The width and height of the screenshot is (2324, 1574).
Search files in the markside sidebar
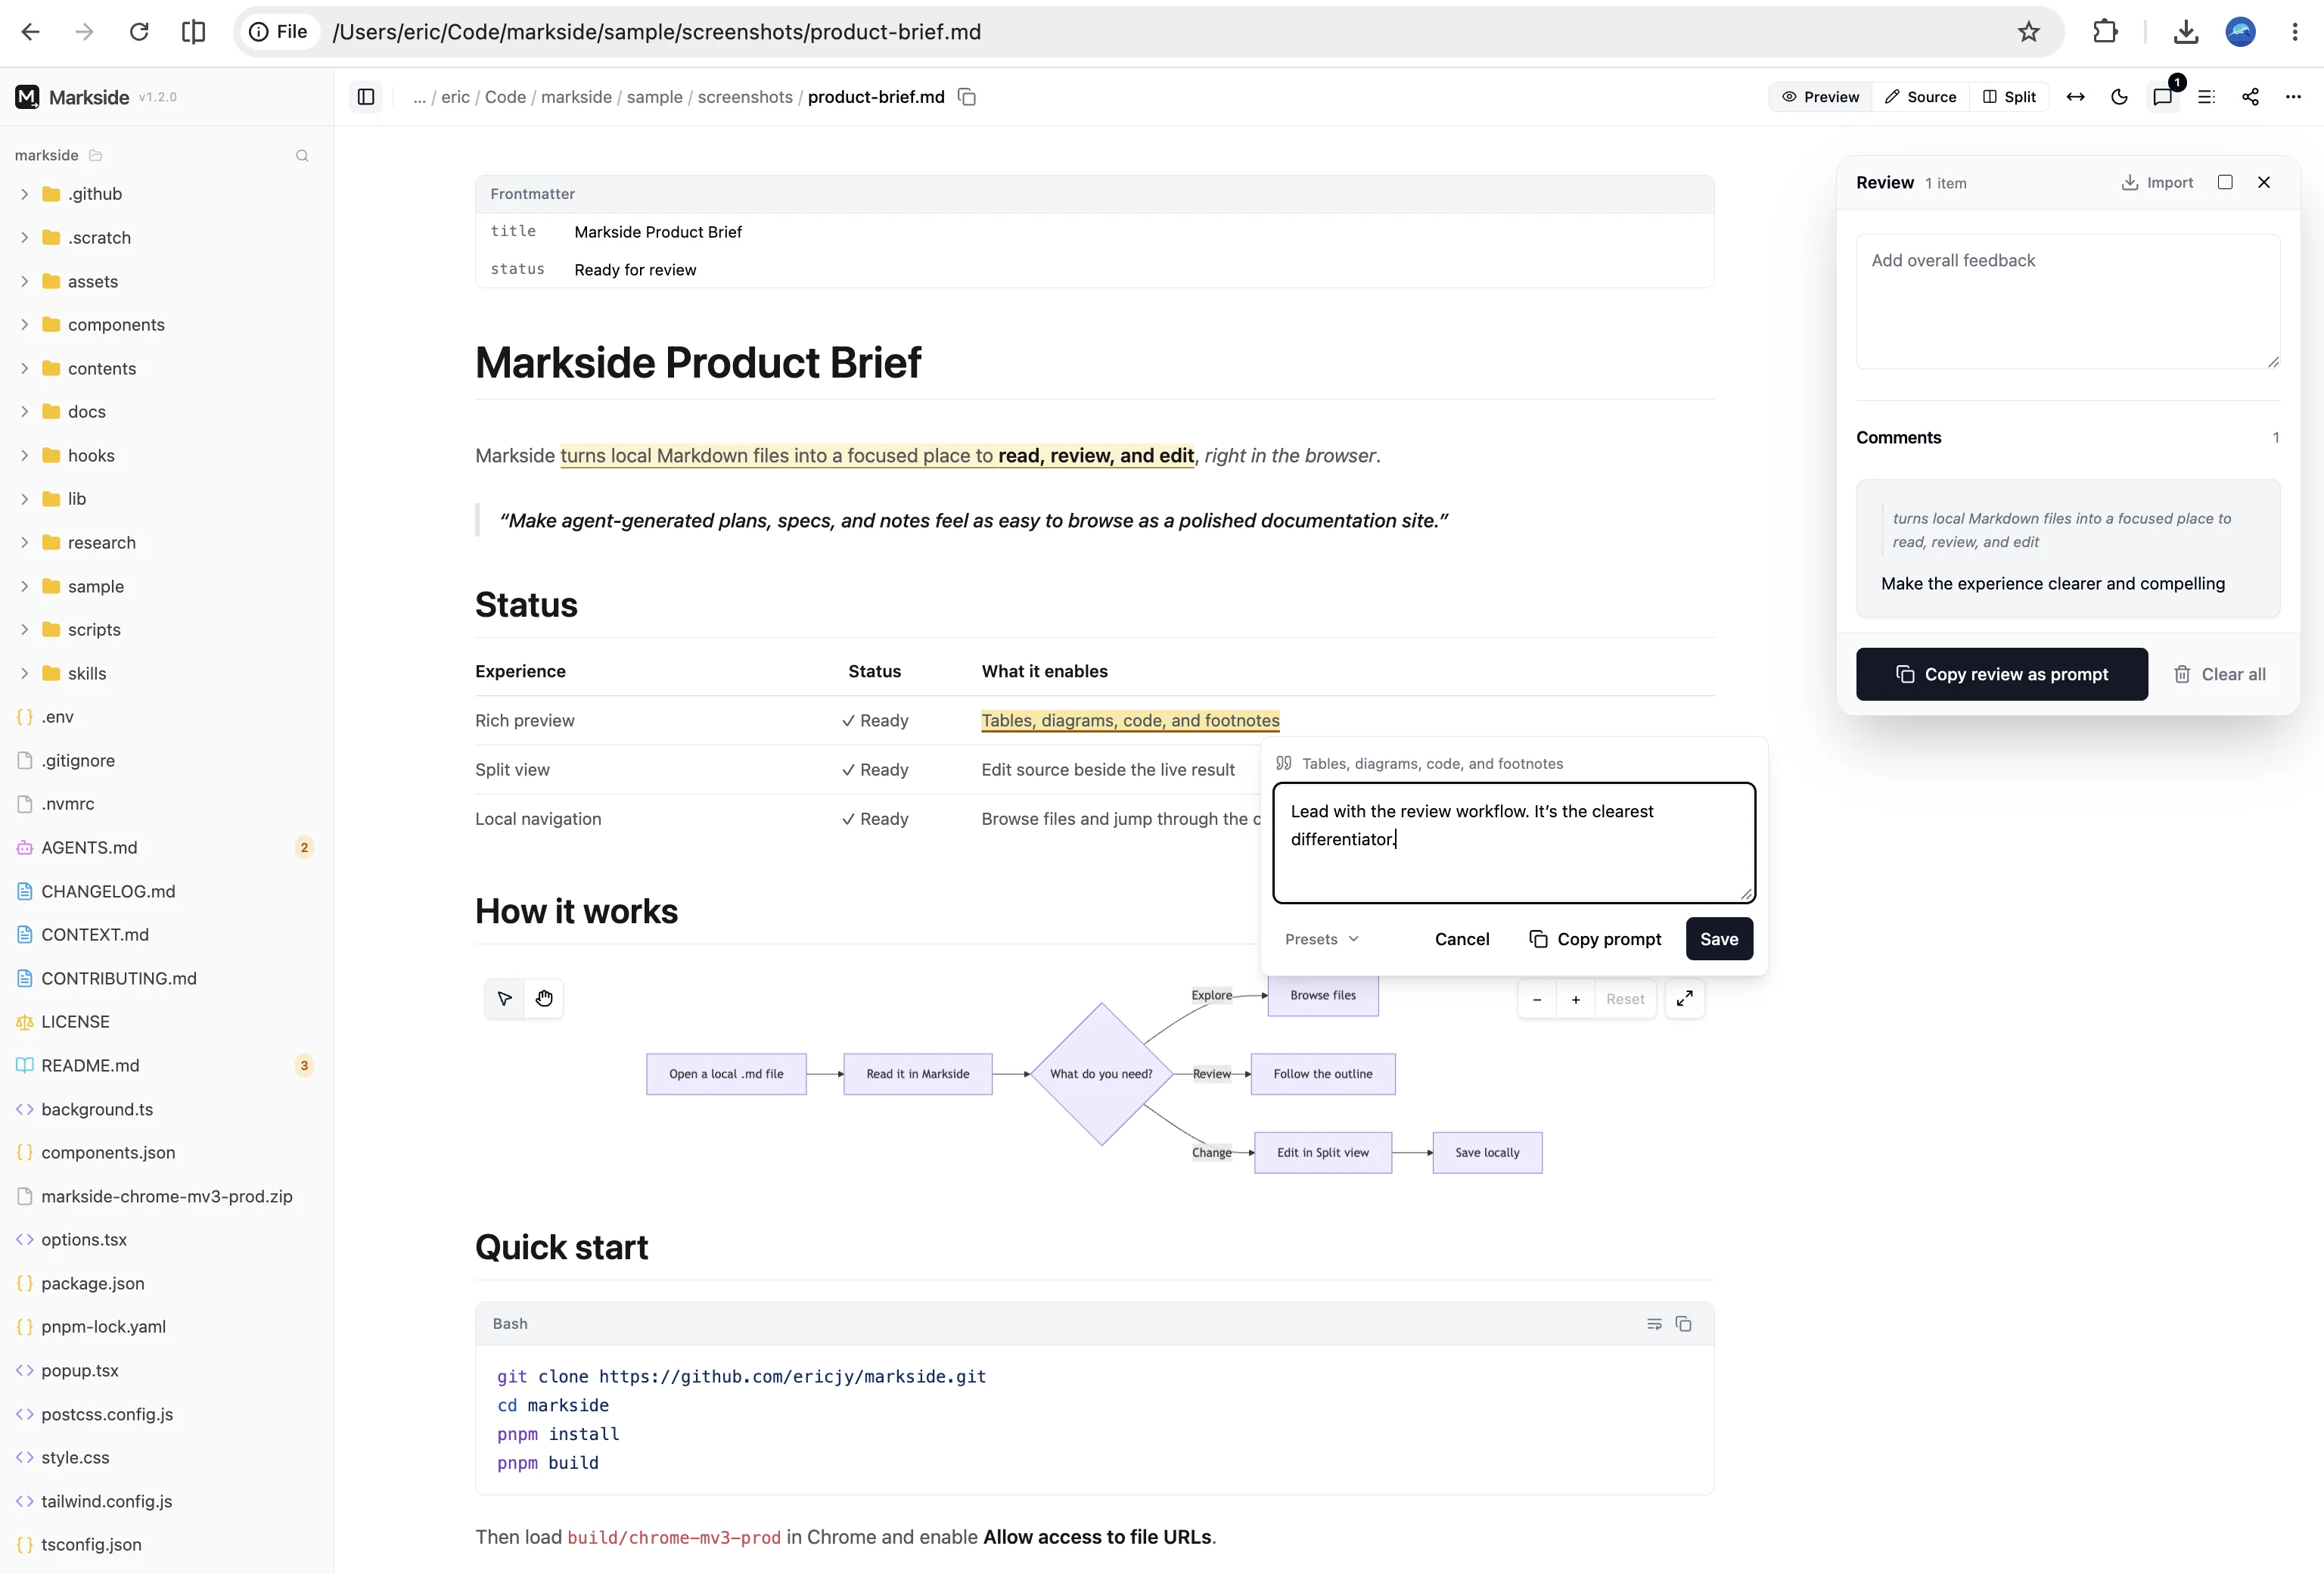coord(302,155)
